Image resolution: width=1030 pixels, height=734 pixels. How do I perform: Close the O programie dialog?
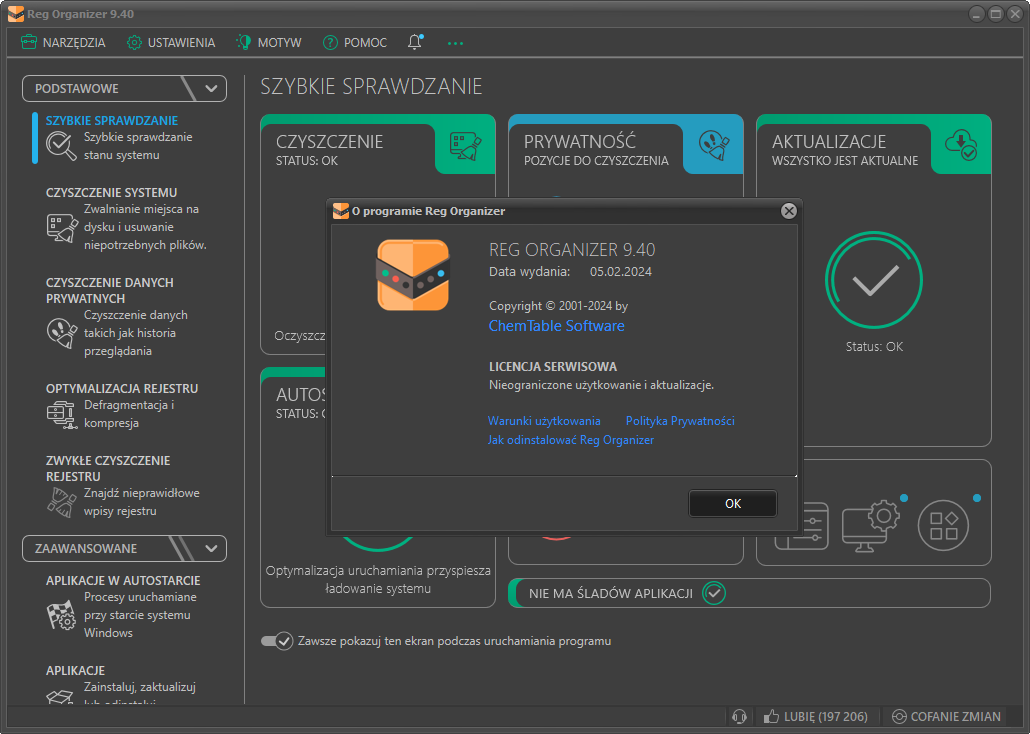coord(789,211)
